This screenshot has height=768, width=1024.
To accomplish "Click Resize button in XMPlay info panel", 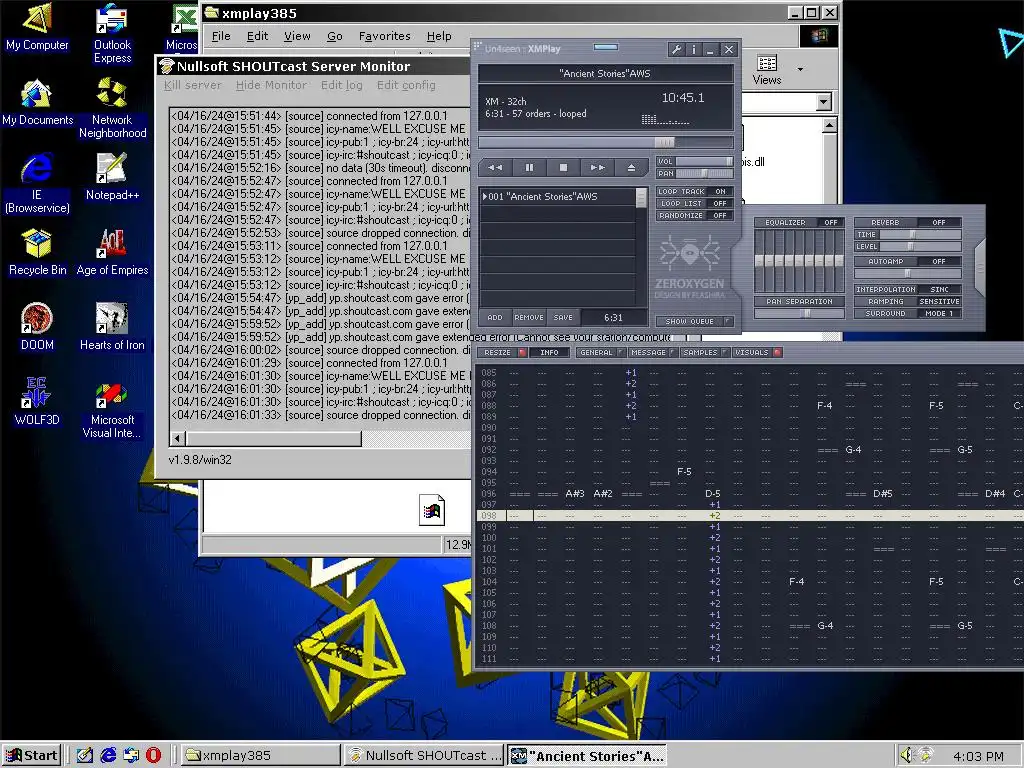I will pos(502,352).
